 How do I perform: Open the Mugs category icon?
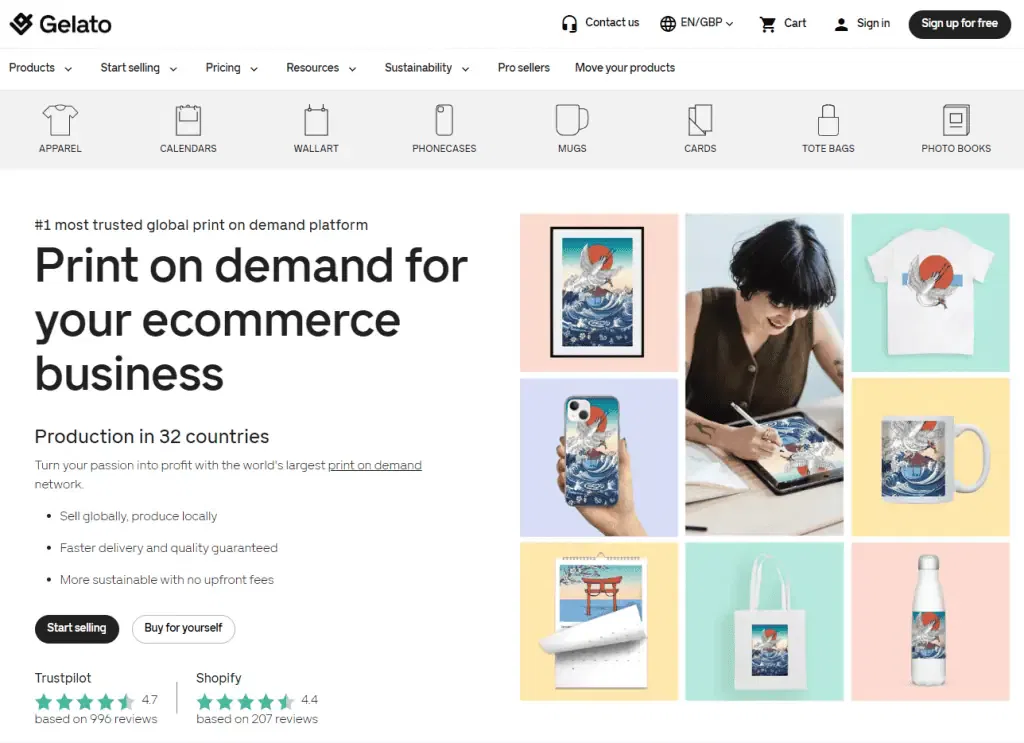point(571,121)
